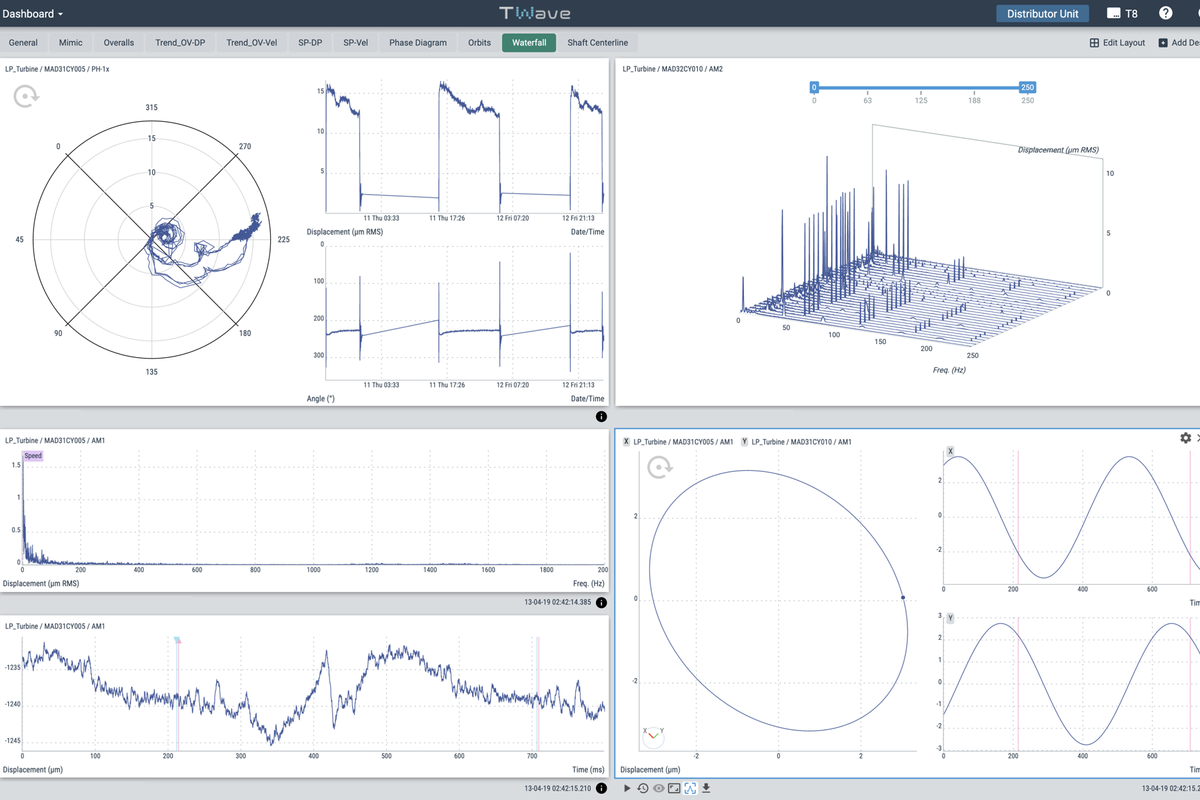The height and width of the screenshot is (800, 1200).
Task: Click the info icon beside timestamp 02:42:15.210
Action: pos(600,788)
